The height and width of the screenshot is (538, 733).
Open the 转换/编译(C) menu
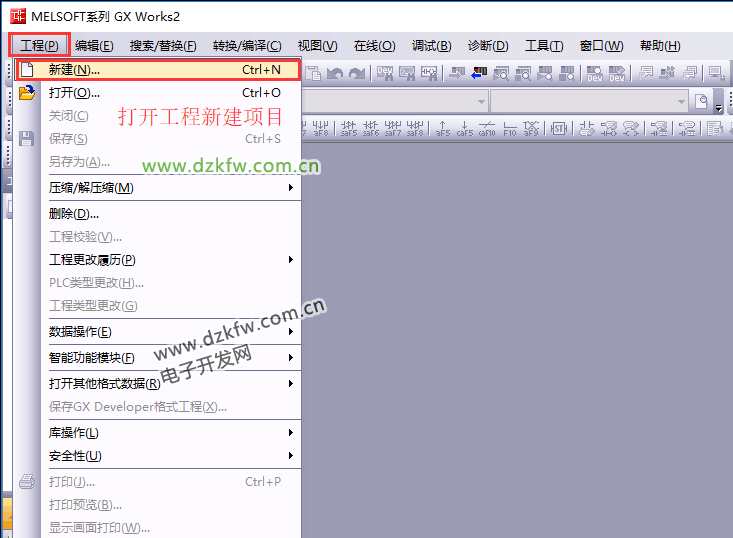pyautogui.click(x=247, y=46)
